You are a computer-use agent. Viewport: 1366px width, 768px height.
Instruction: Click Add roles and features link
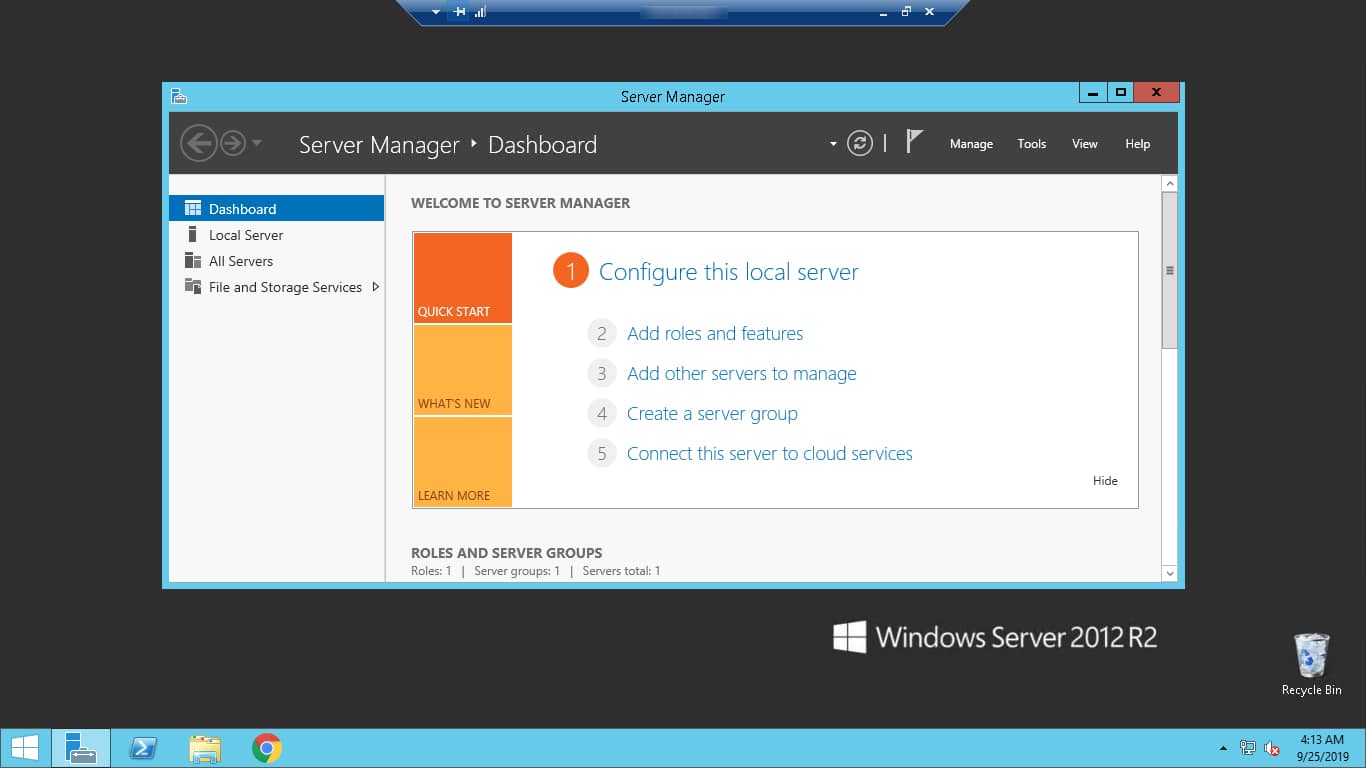point(715,334)
